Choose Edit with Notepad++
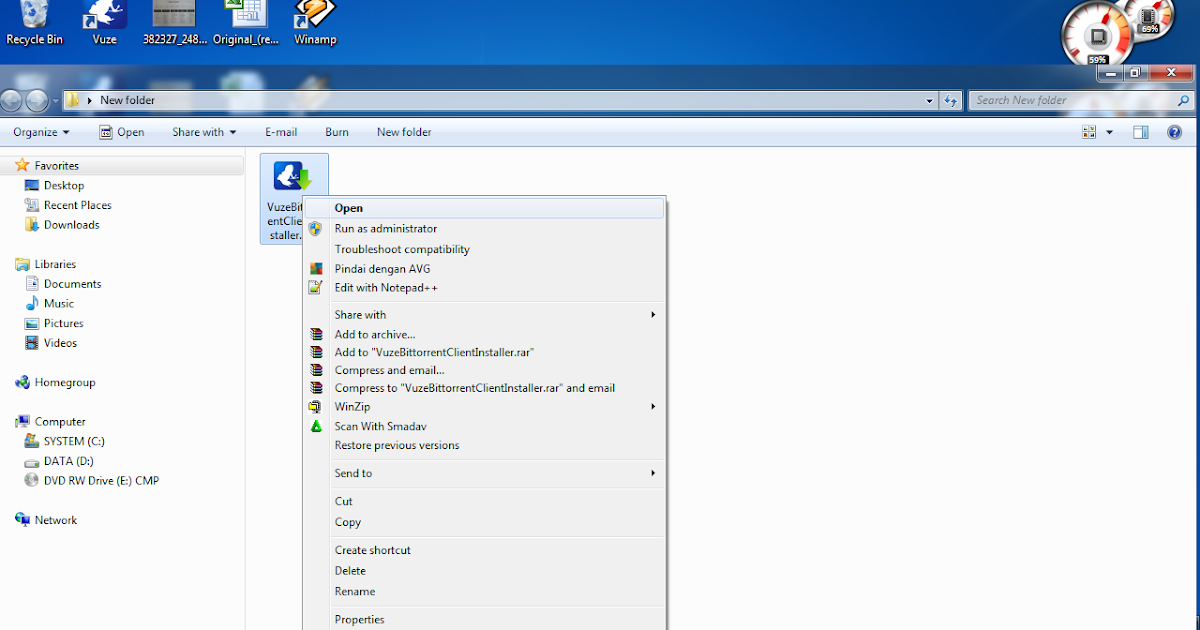Screen dimensions: 1200x630 point(484,288)
